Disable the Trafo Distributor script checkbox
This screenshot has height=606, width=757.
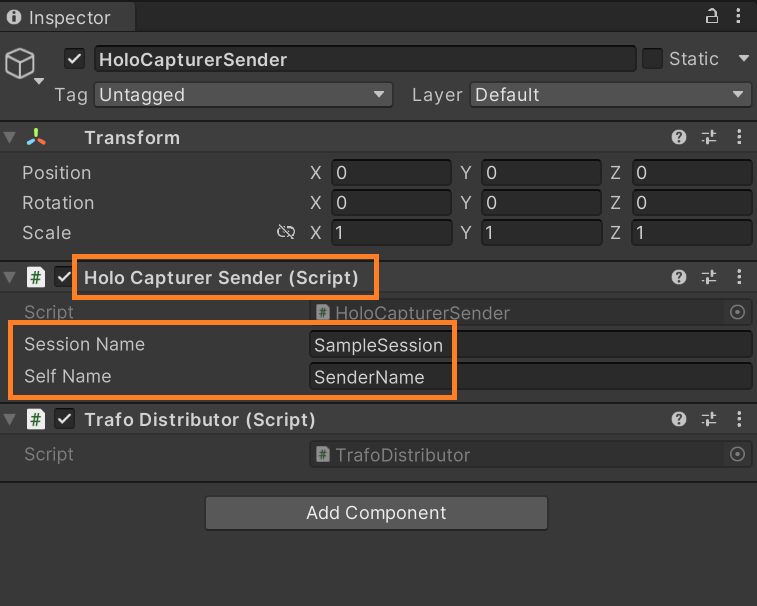point(65,420)
